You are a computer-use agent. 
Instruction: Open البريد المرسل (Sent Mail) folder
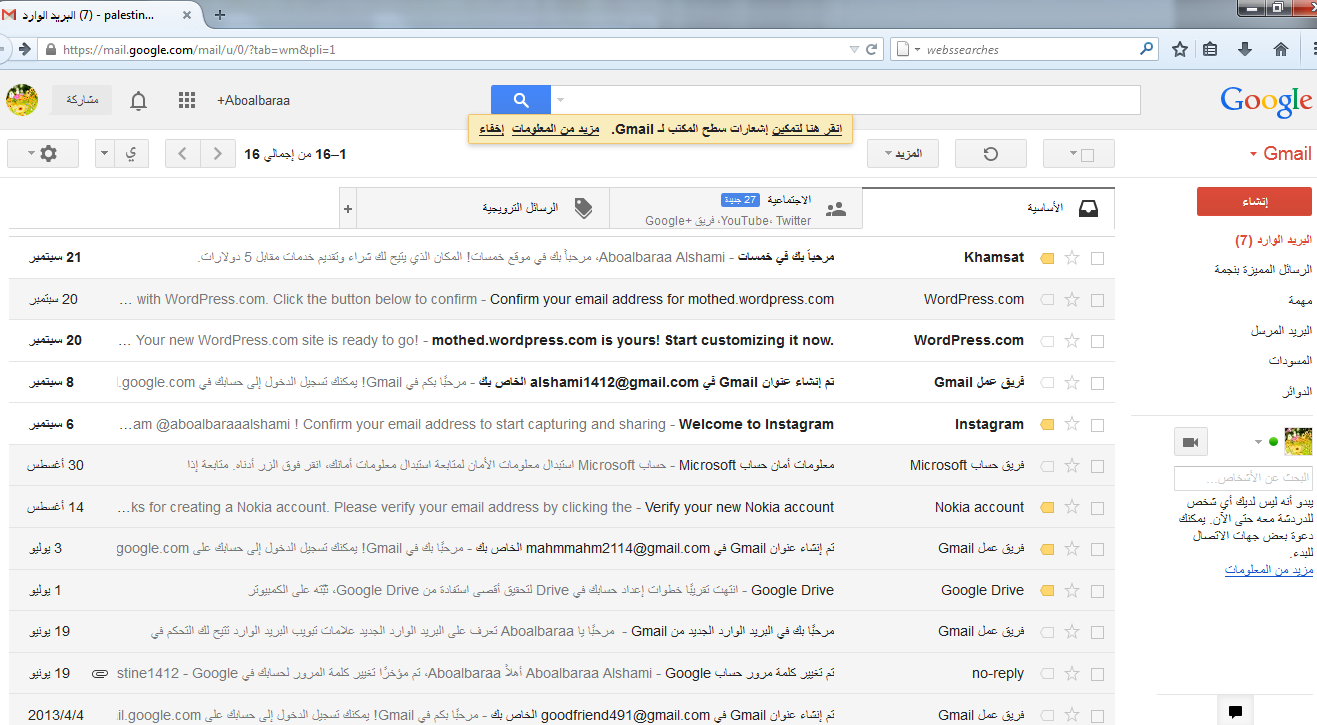coord(1281,330)
